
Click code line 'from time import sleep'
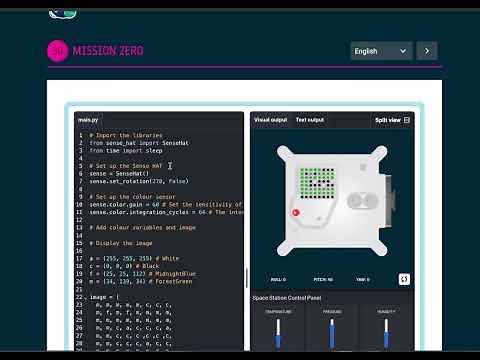[x=126, y=151]
